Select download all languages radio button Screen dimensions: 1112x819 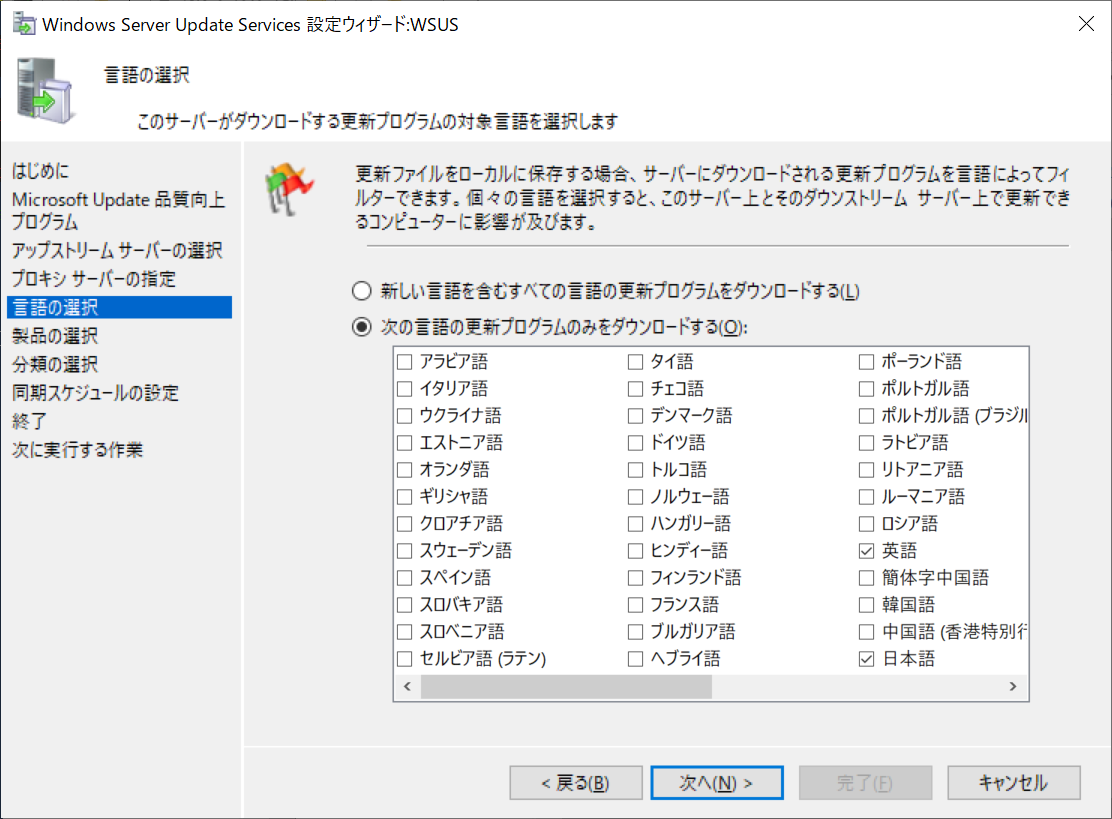362,291
